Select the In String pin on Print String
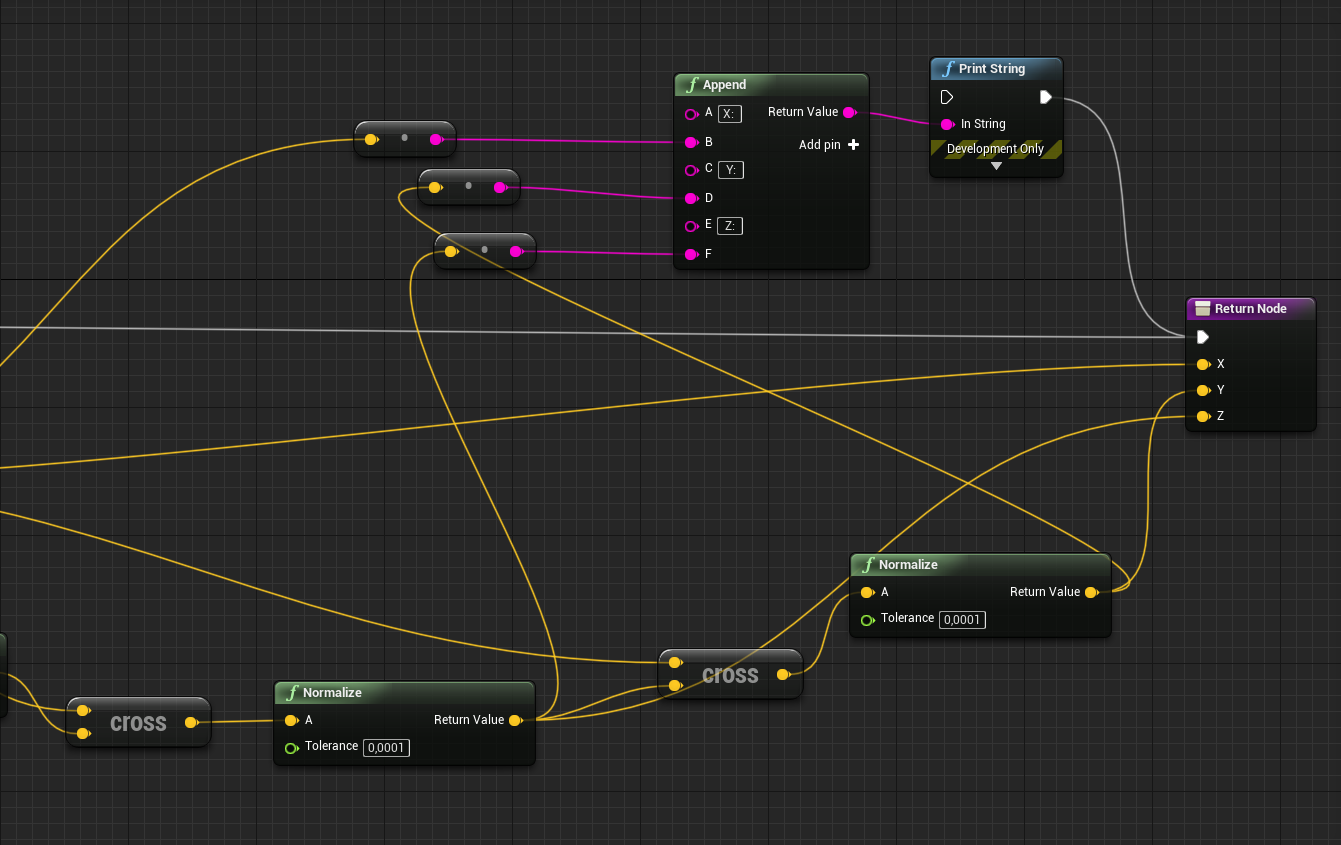The image size is (1341, 845). (947, 124)
